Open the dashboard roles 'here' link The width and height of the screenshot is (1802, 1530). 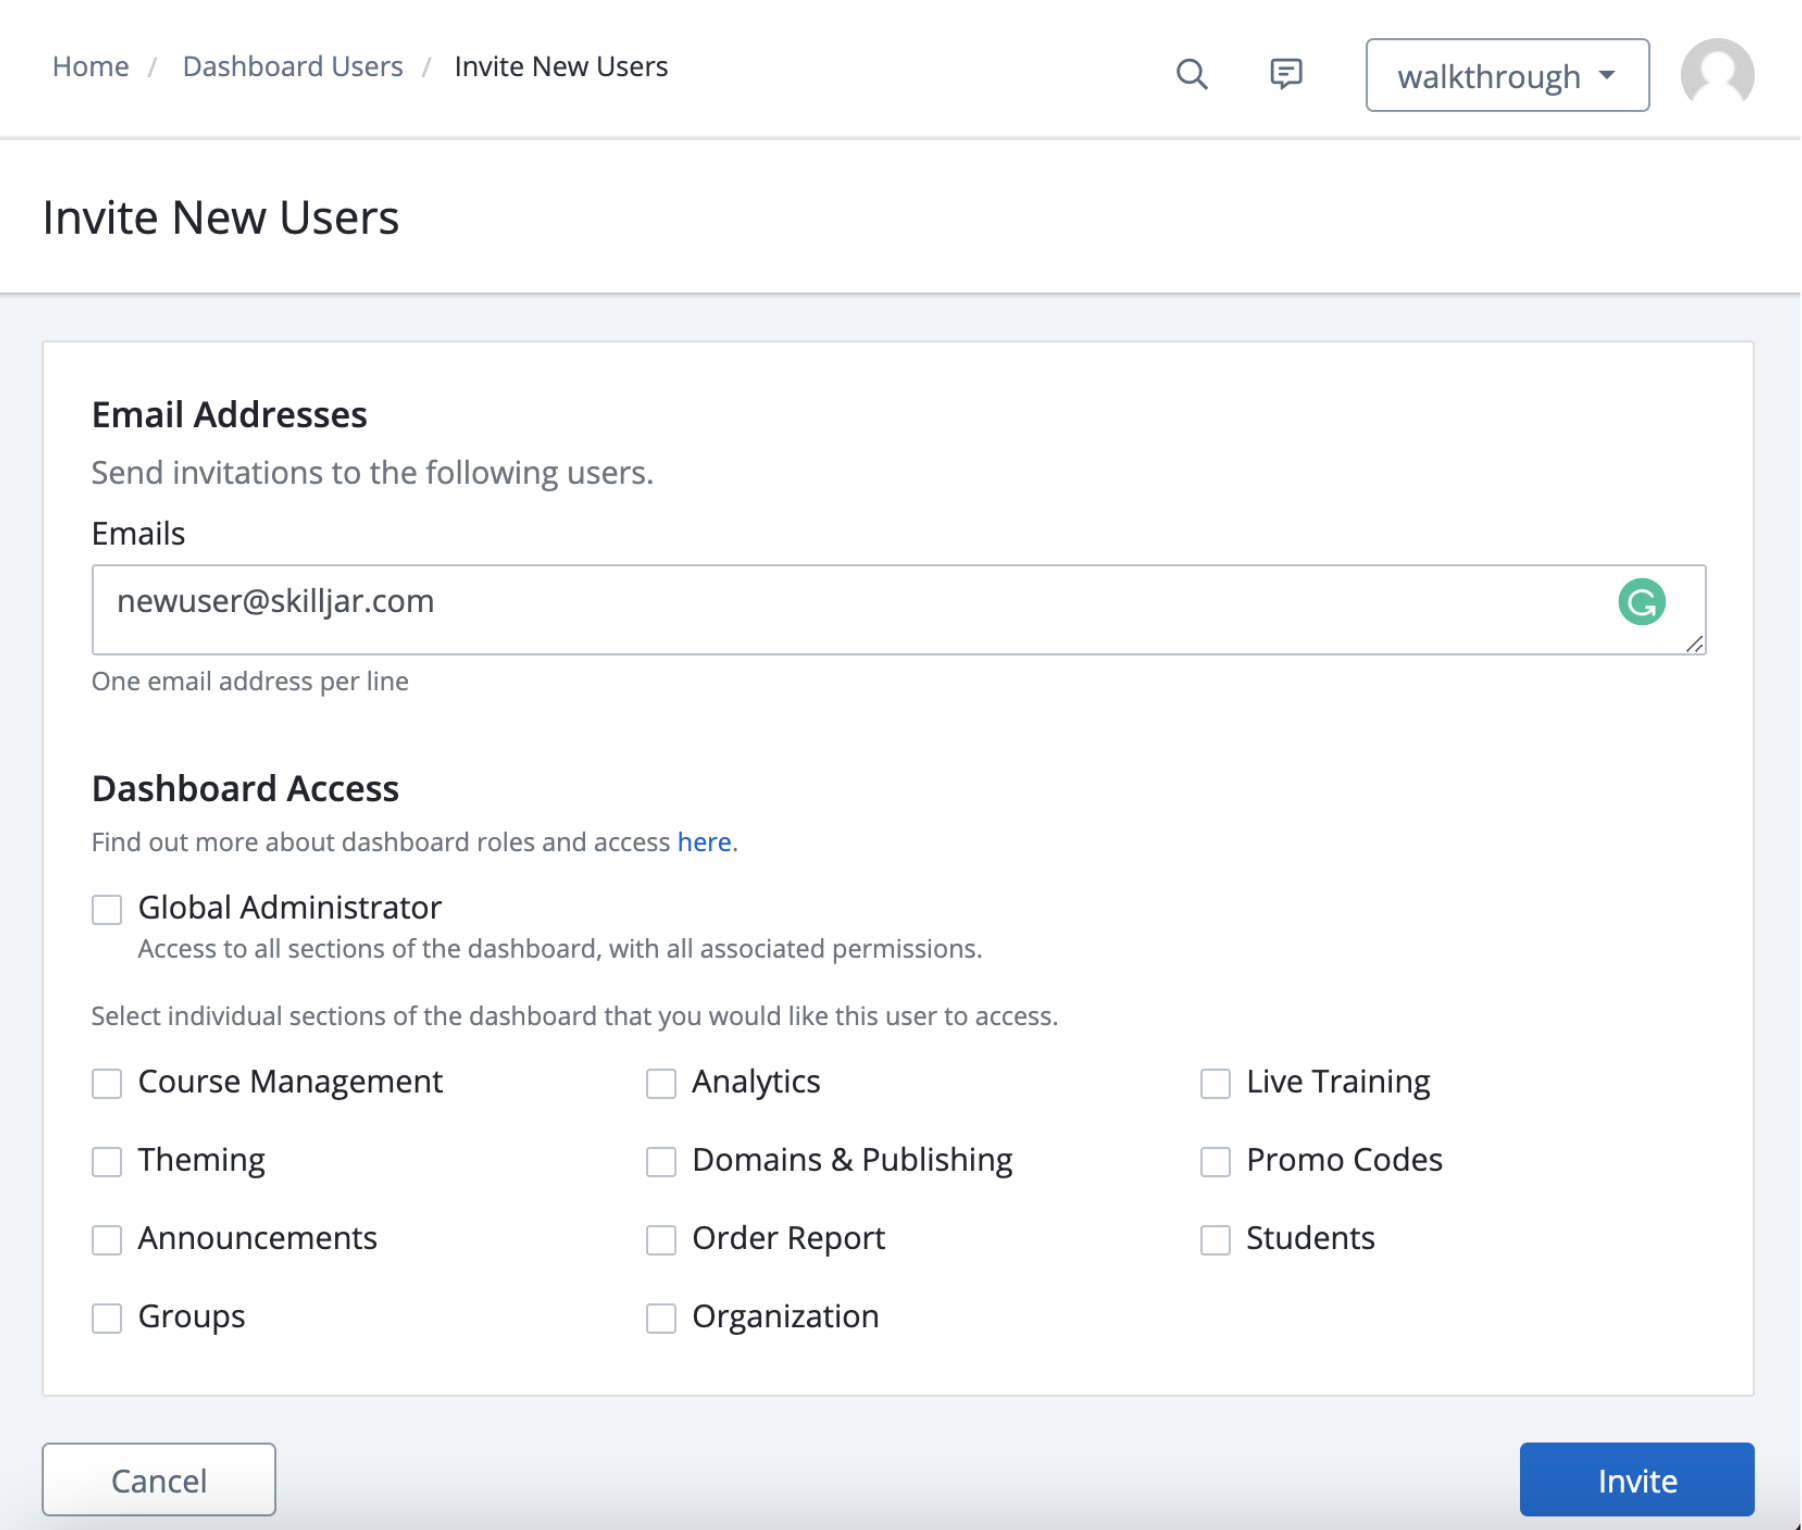(x=704, y=842)
